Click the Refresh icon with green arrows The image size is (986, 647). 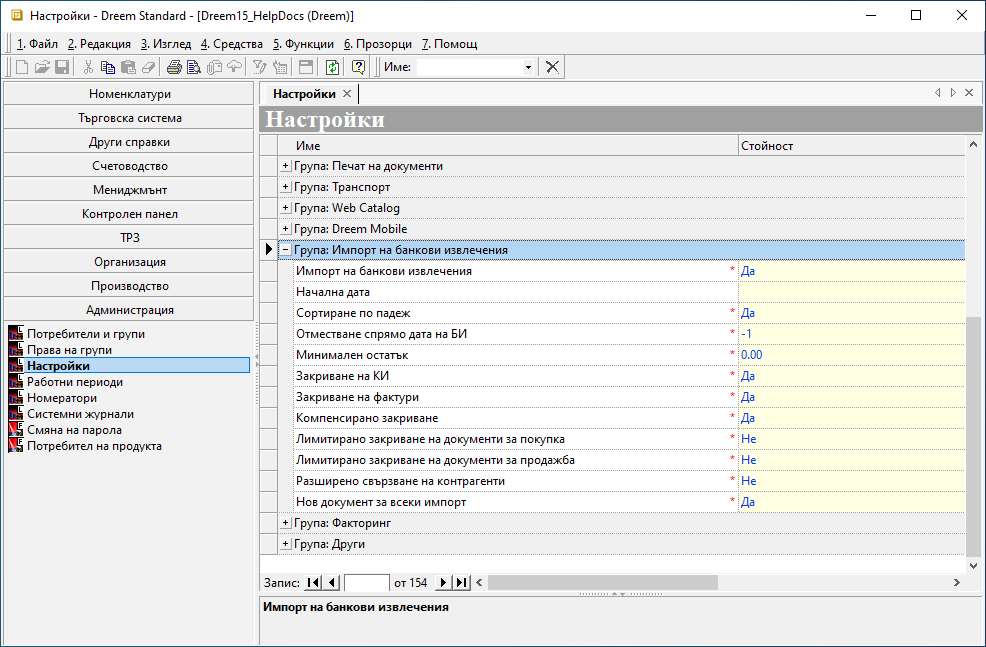[x=332, y=67]
